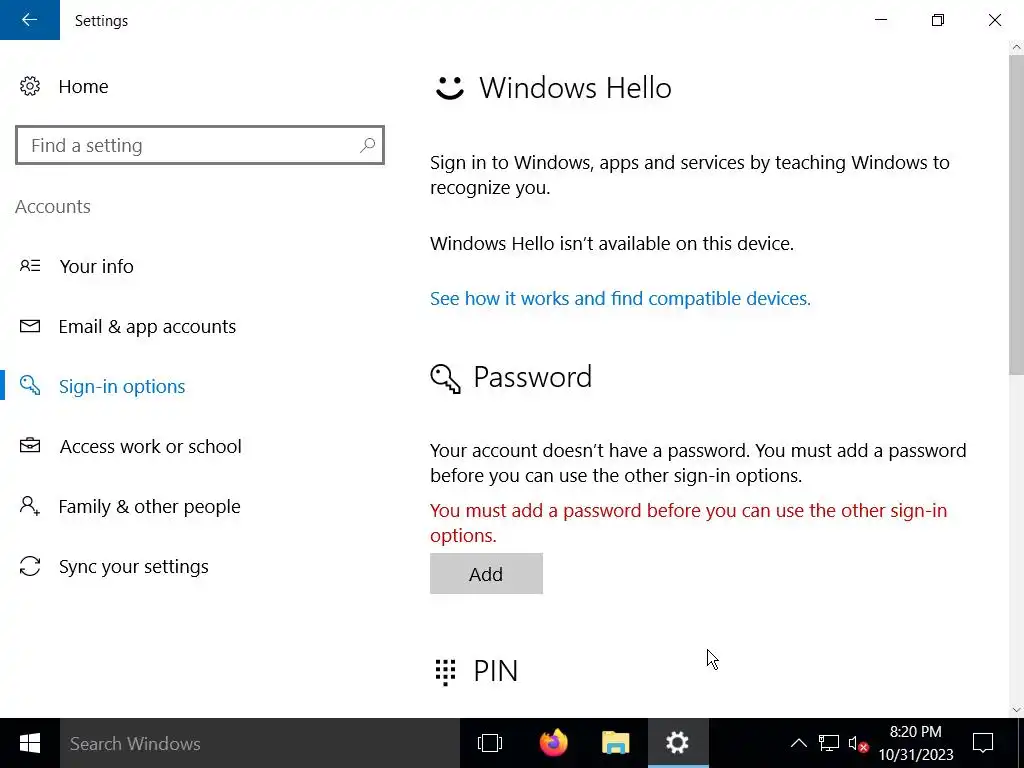The width and height of the screenshot is (1024, 768).
Task: Click "Windows Hello isn't available" text
Action: coord(612,244)
